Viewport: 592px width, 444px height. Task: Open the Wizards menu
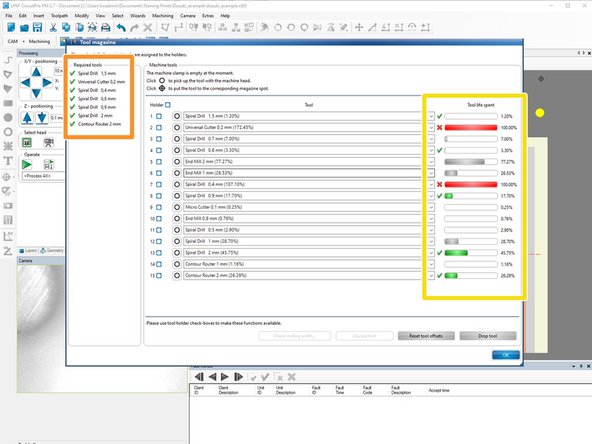coord(137,16)
